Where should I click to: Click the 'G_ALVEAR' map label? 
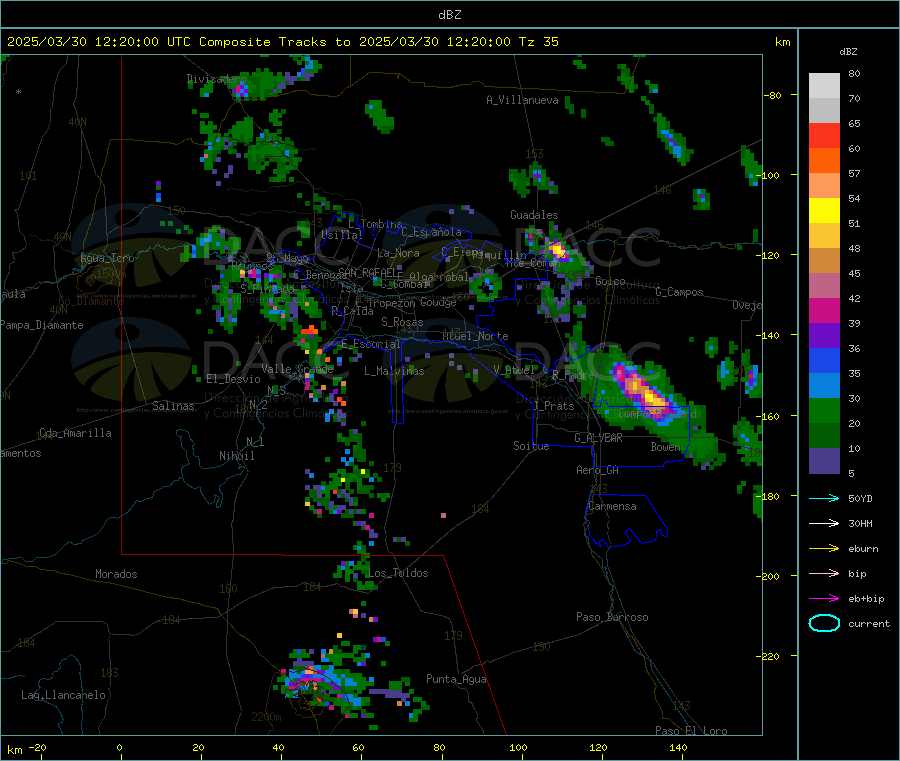(x=598, y=438)
